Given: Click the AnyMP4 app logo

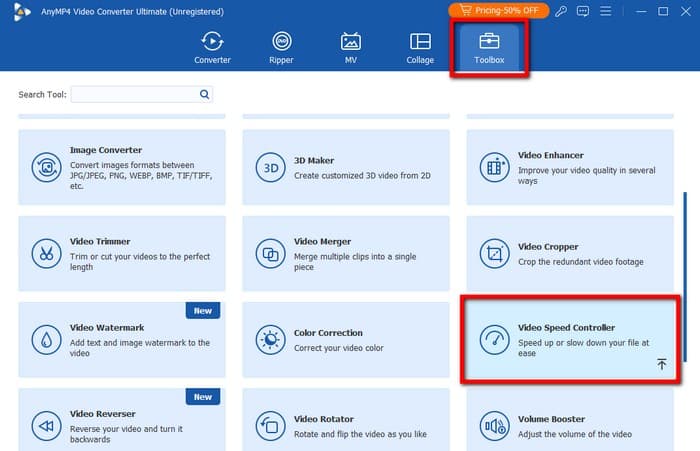Looking at the screenshot, I should point(21,12).
